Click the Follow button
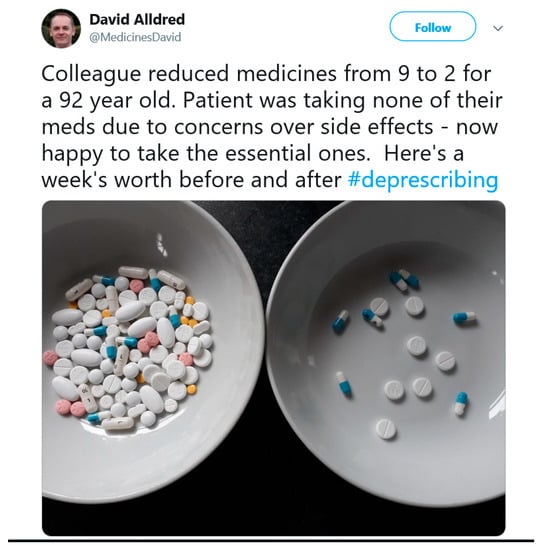This screenshot has height=550, width=541. (432, 27)
